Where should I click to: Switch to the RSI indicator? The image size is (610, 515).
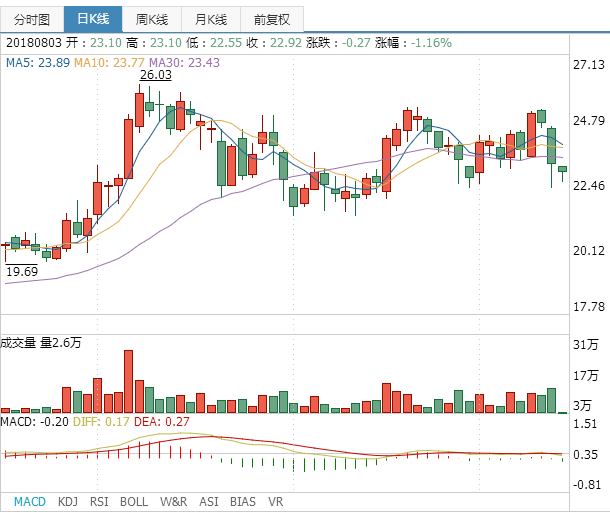(99, 502)
